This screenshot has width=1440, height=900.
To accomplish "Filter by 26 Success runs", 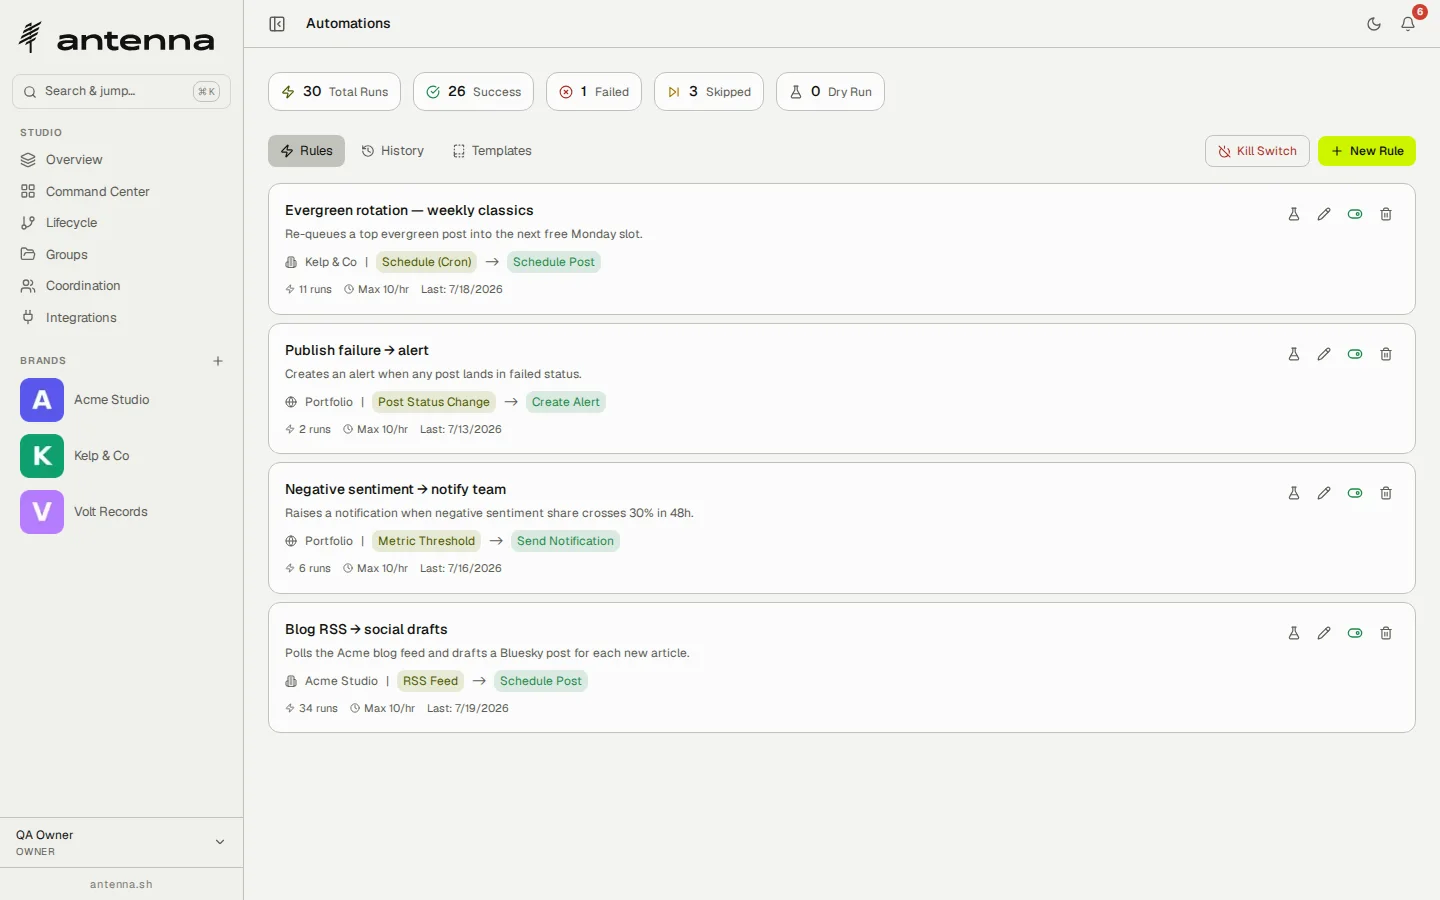I will click(473, 92).
